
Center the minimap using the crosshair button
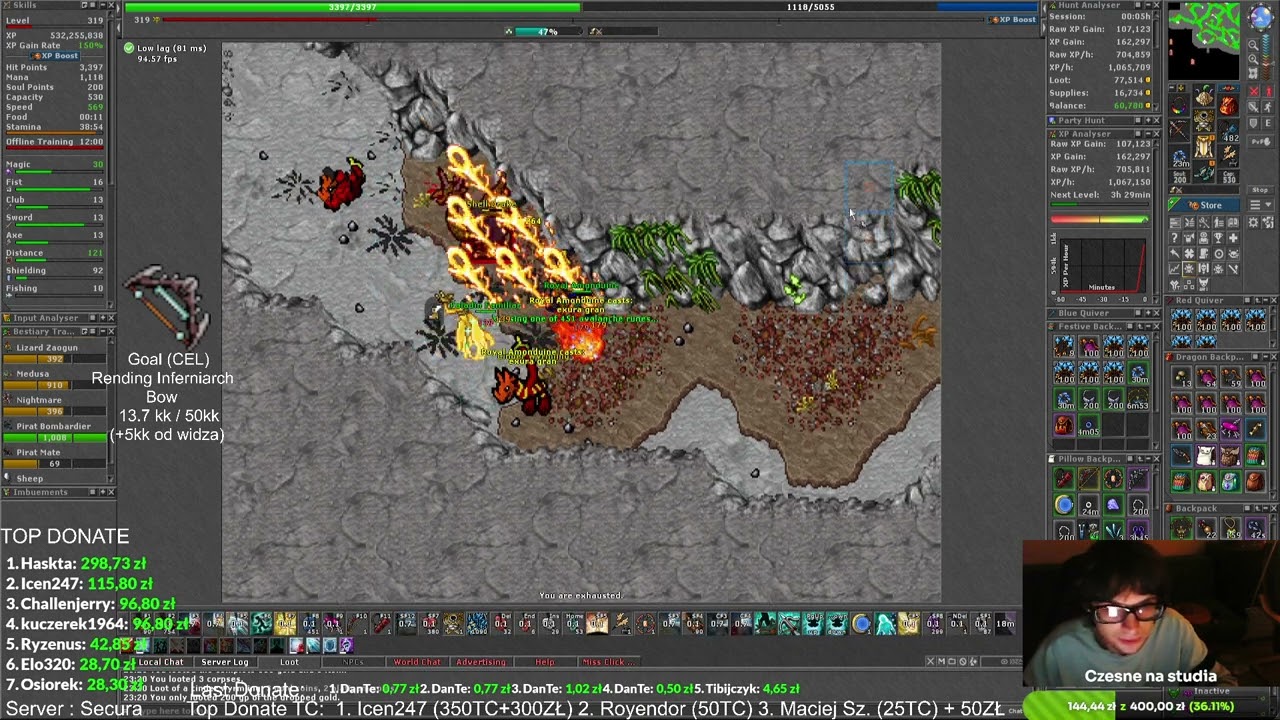coord(1253,73)
